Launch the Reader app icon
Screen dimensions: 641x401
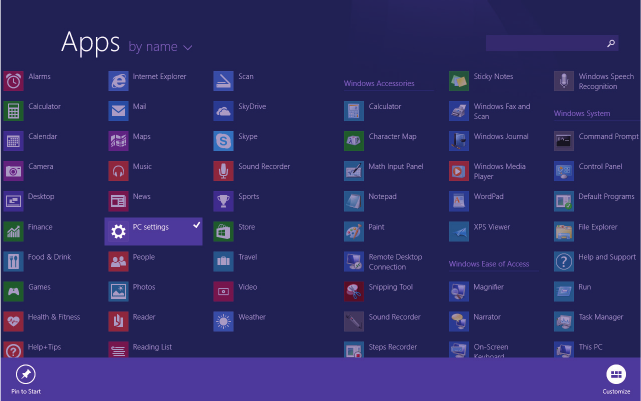[118, 321]
